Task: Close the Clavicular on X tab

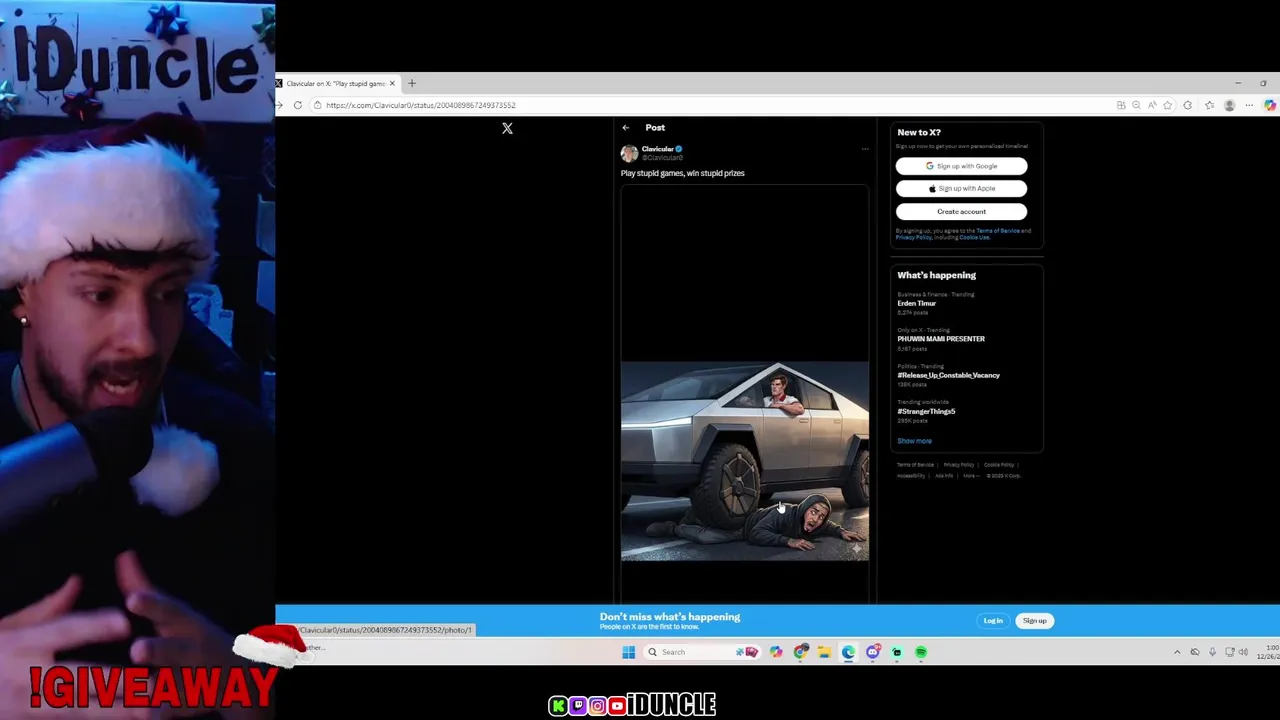Action: (392, 83)
